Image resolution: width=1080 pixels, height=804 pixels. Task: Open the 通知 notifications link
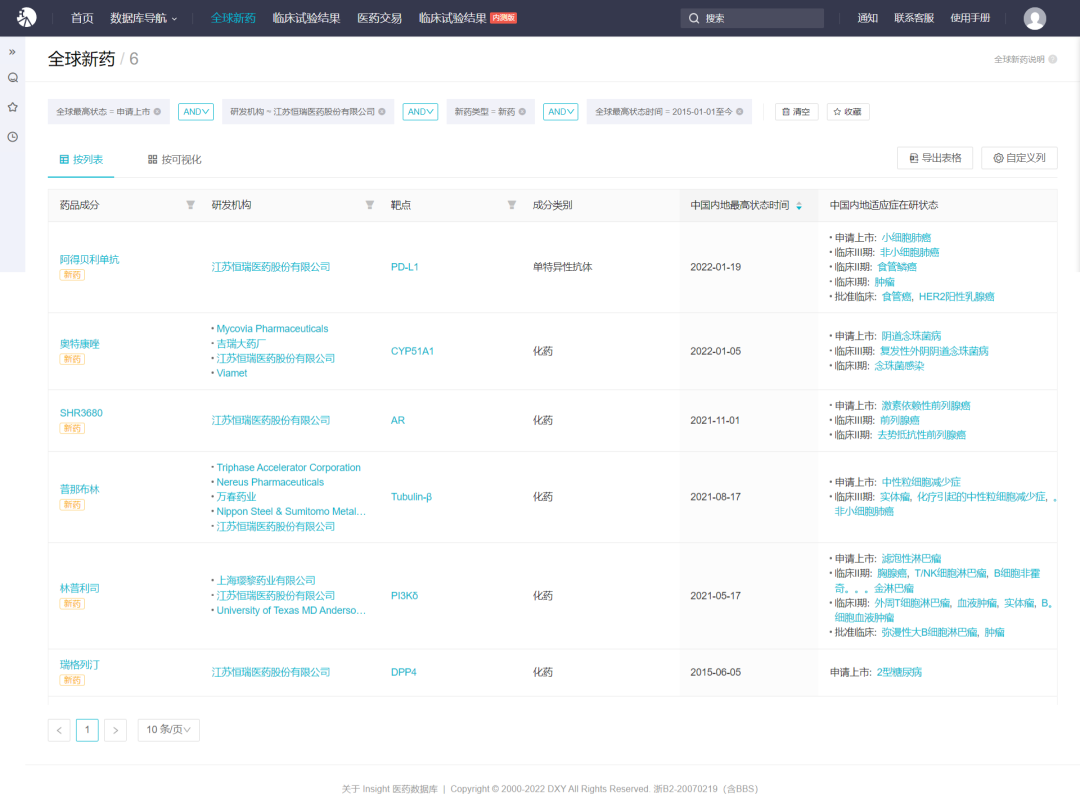867,18
